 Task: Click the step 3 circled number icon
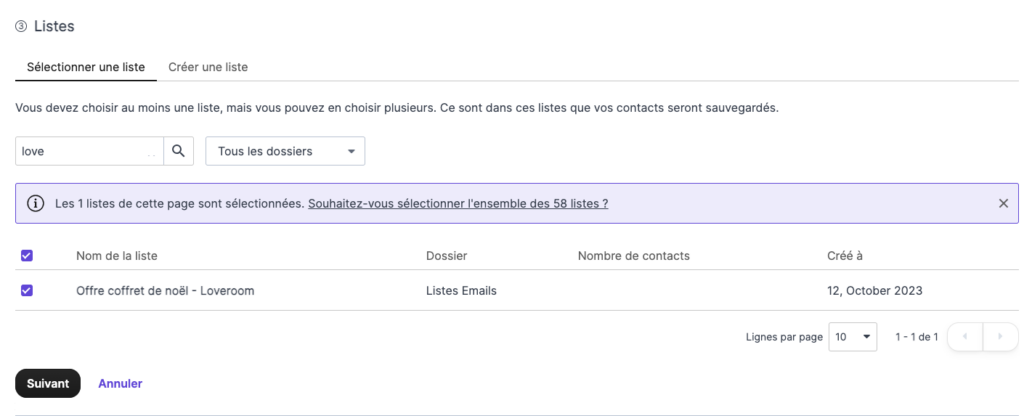pos(21,27)
